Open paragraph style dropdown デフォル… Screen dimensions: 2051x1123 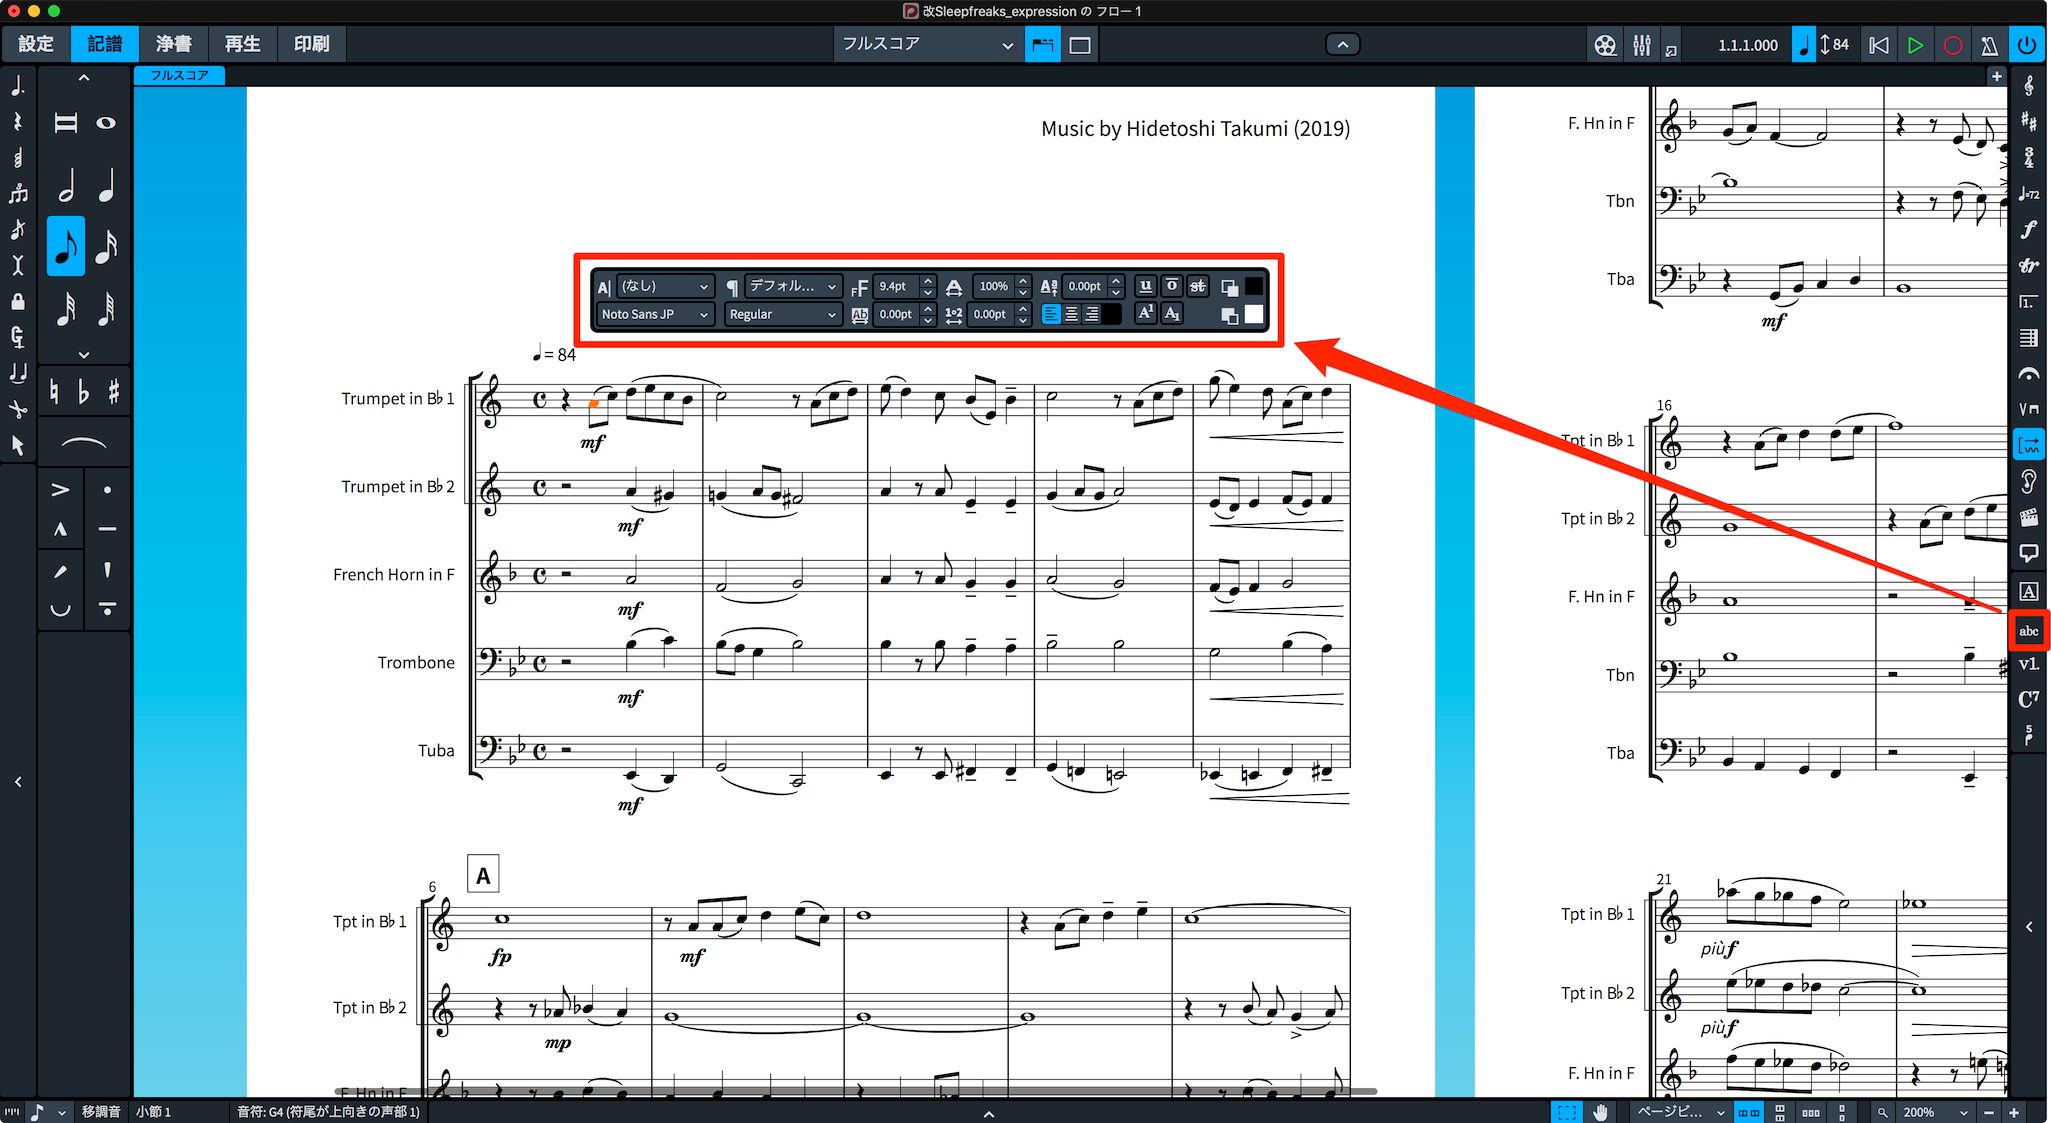[x=792, y=287]
